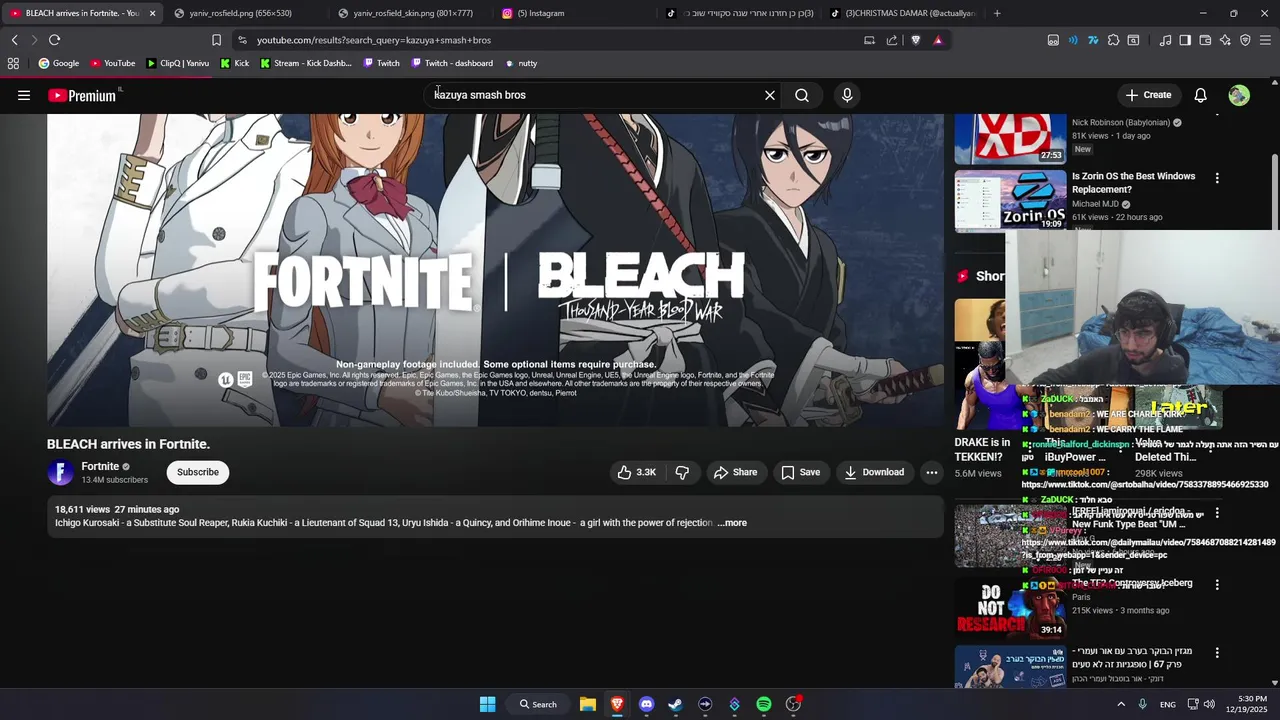Open Brave Rewards triangle icon
The width and height of the screenshot is (1280, 720).
coord(938,40)
